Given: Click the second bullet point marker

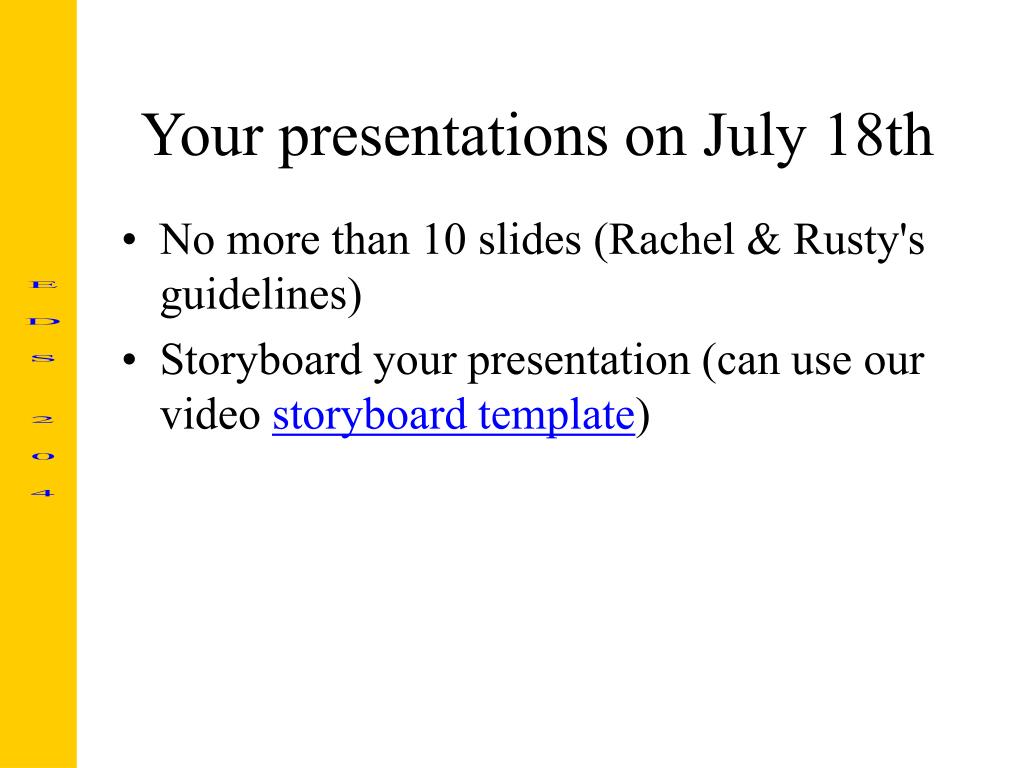Looking at the screenshot, I should 129,360.
